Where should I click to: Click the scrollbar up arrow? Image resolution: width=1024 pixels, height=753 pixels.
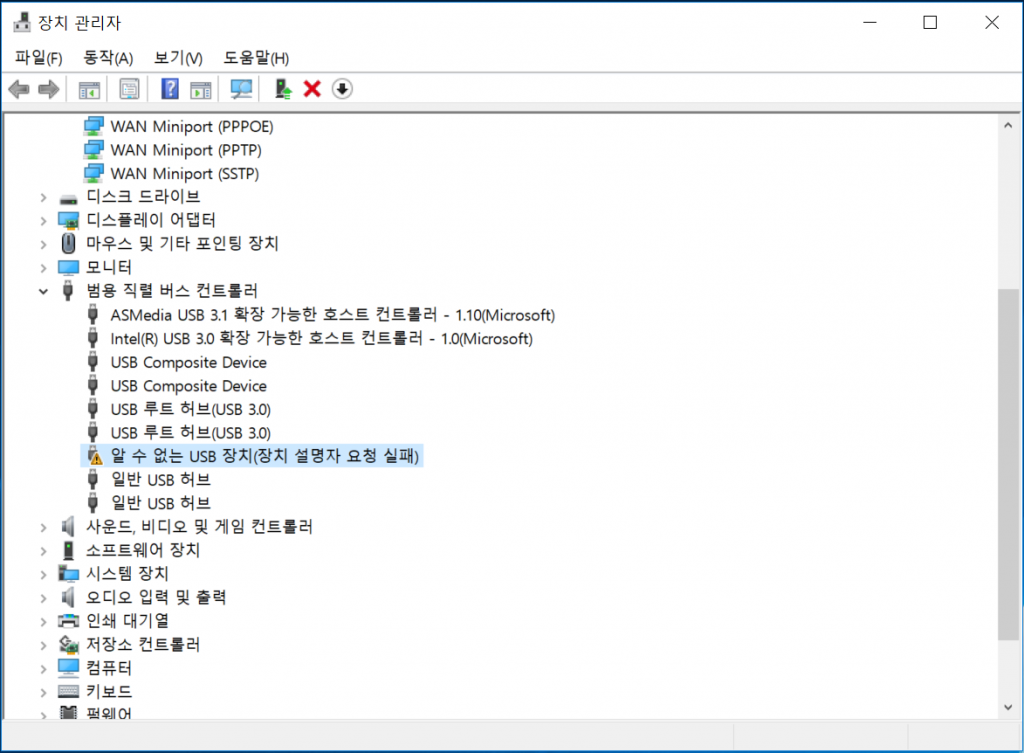click(1008, 125)
